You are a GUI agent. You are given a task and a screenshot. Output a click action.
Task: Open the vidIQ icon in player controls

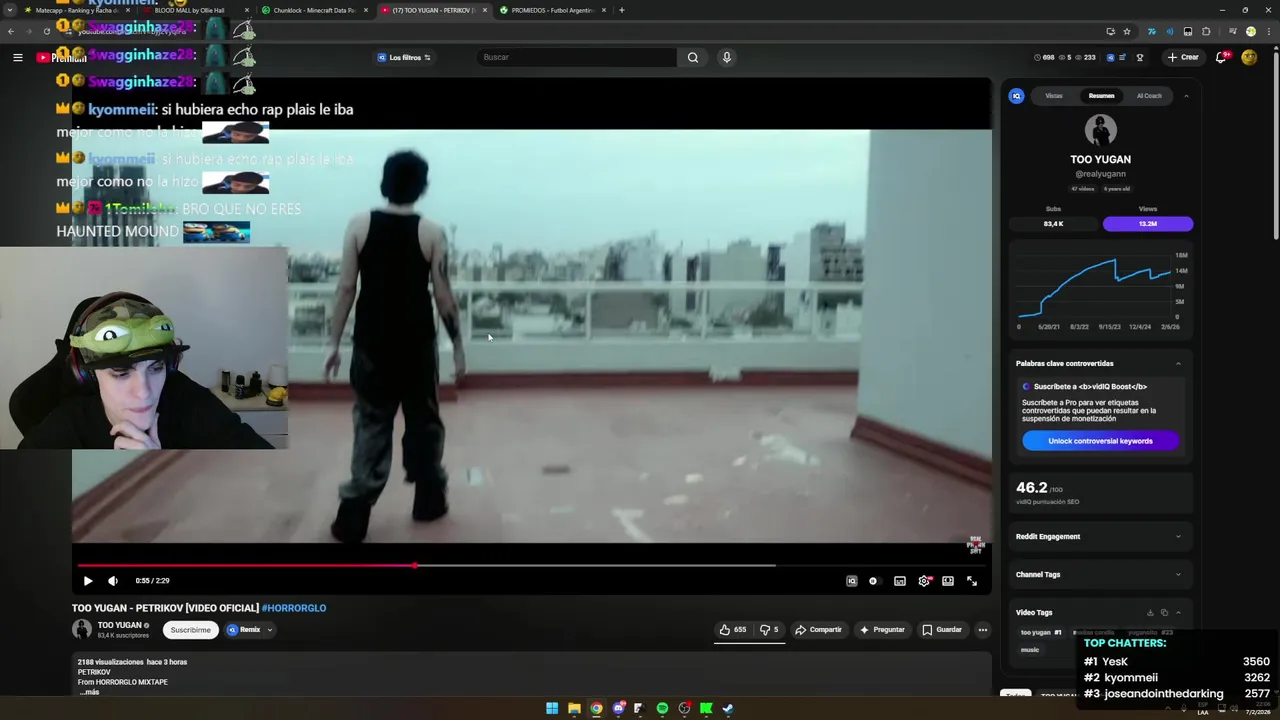(852, 581)
